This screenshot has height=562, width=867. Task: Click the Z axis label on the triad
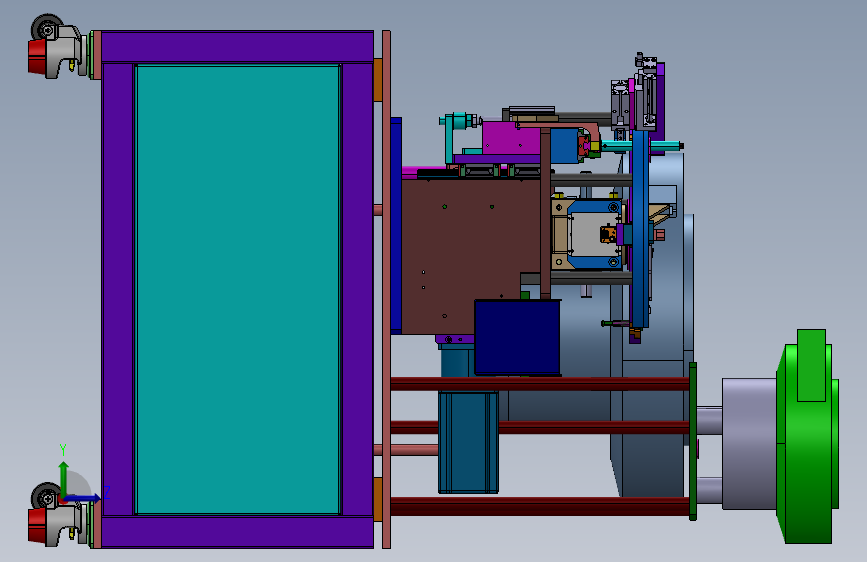107,492
